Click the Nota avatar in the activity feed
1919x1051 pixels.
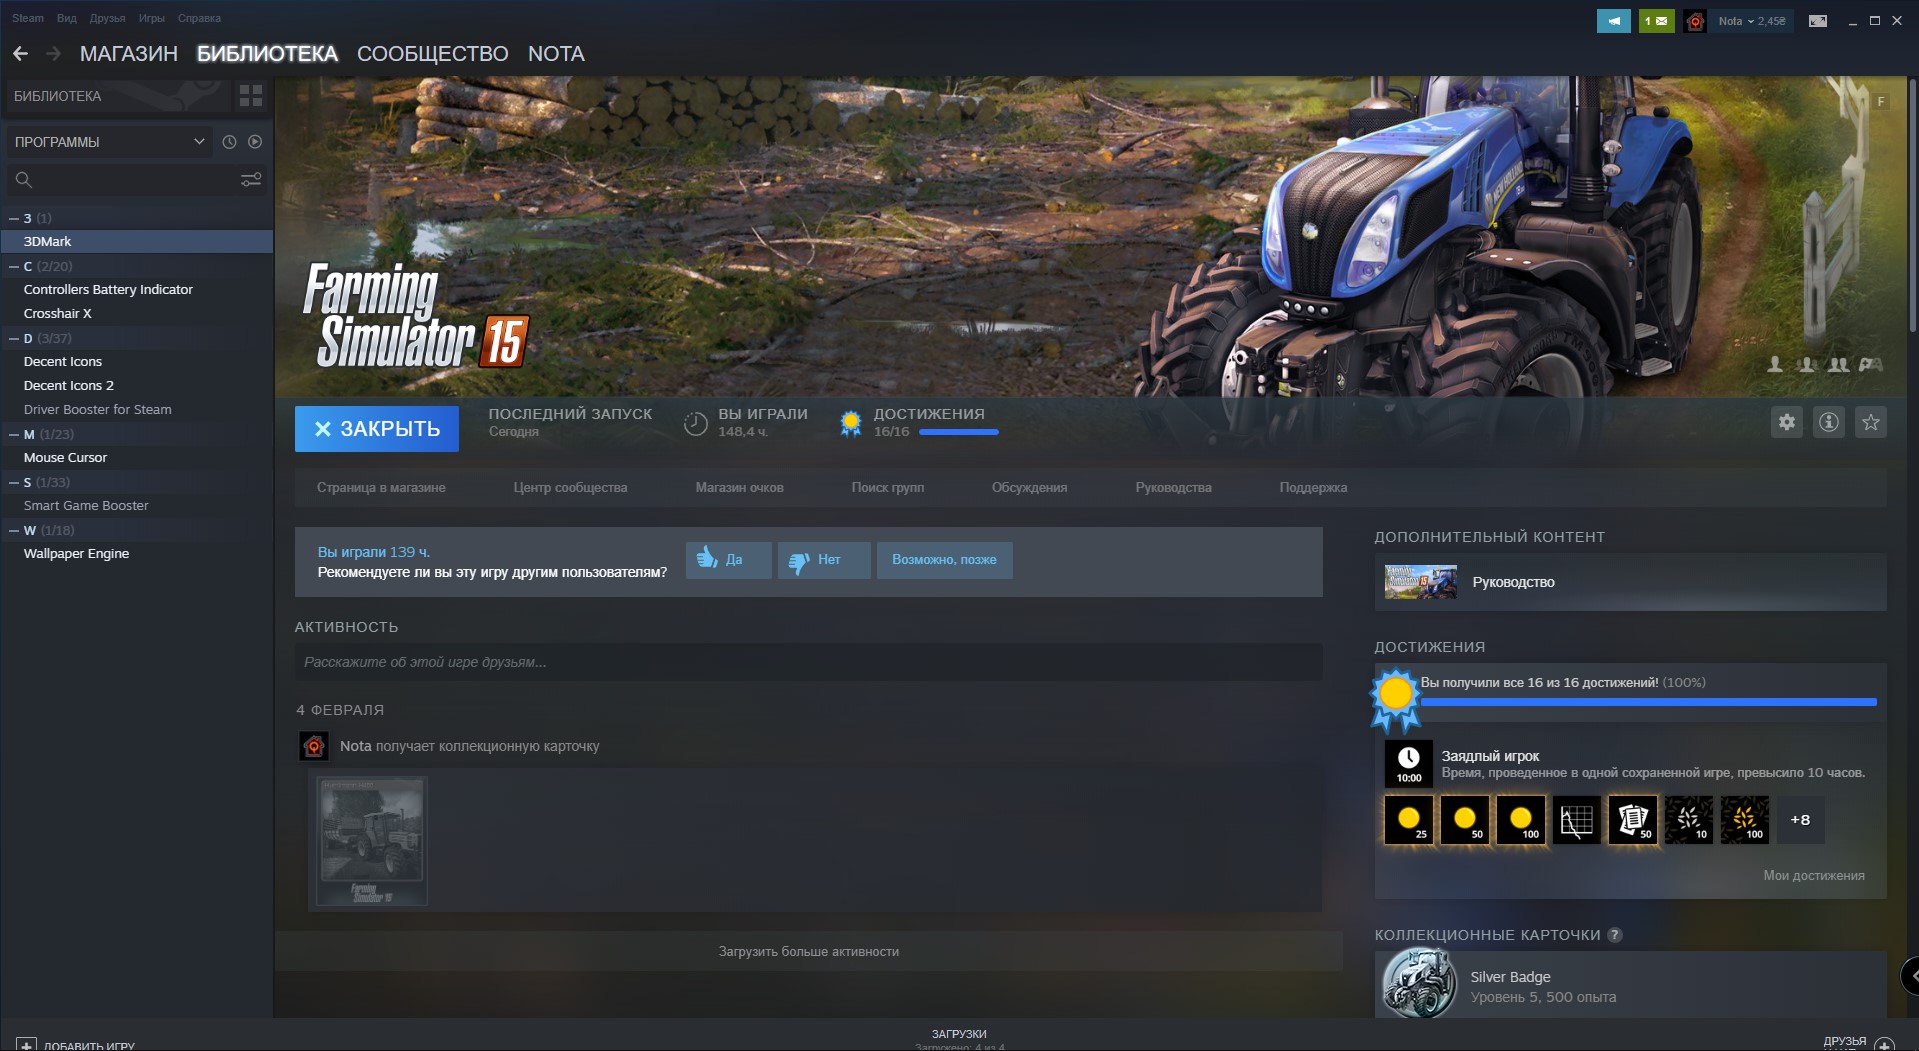[x=314, y=746]
